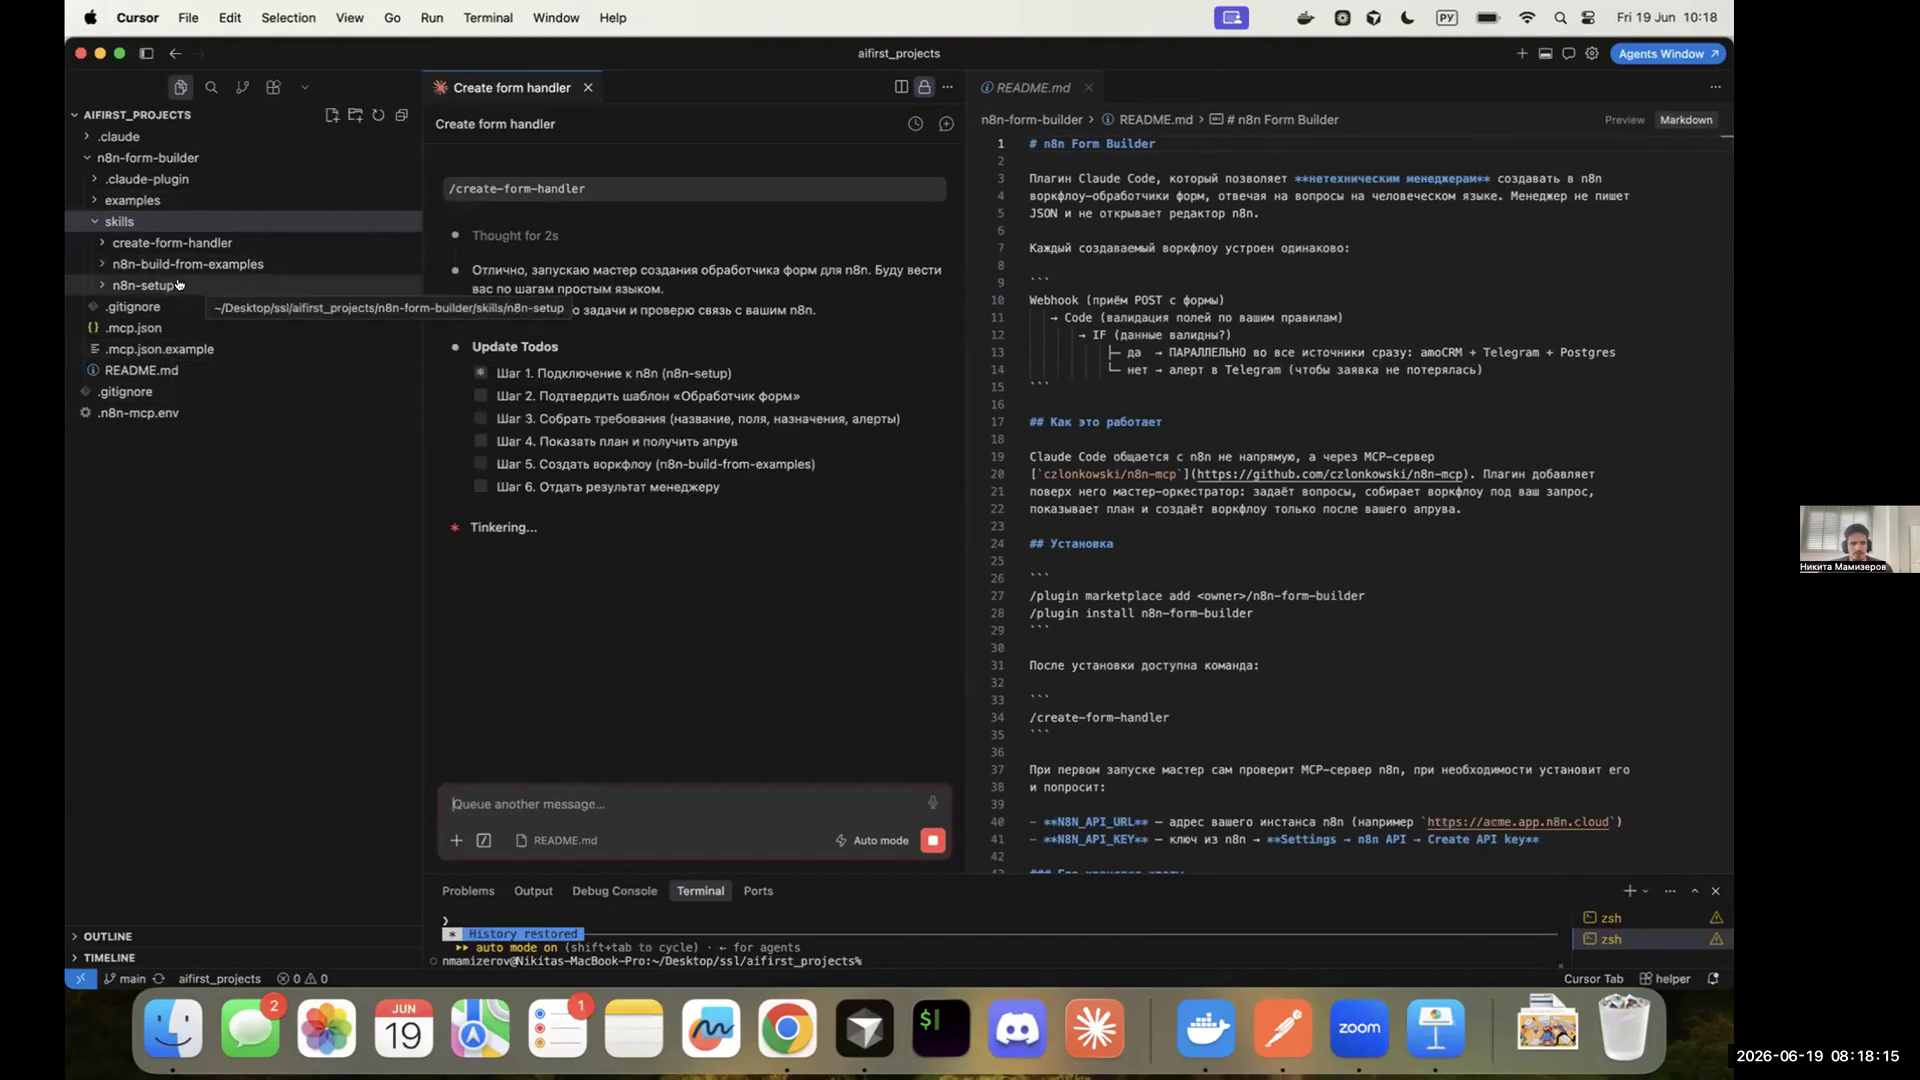Image resolution: width=1920 pixels, height=1080 pixels.
Task: Refresh the explorer file tree
Action: tap(378, 115)
